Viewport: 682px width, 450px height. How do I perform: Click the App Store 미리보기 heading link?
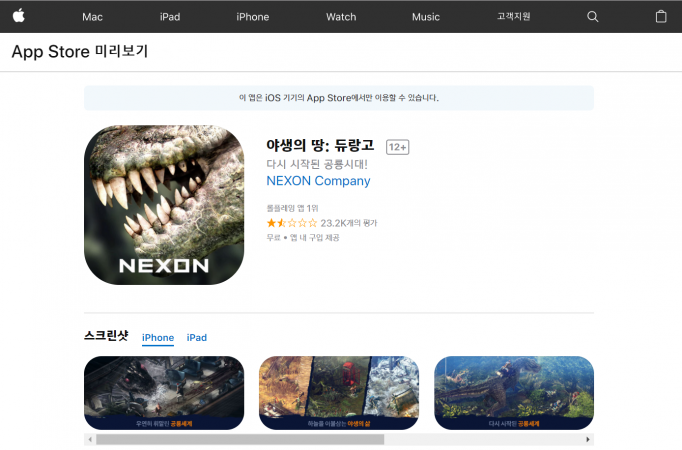point(79,52)
